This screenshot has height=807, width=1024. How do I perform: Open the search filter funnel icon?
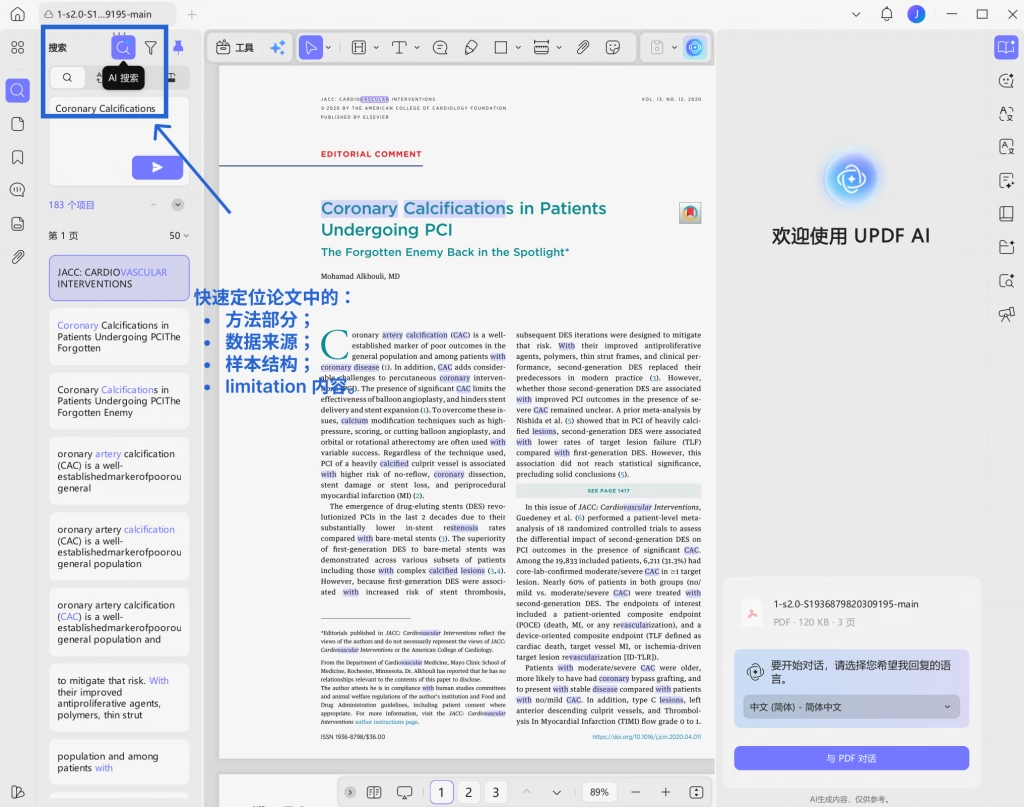[151, 48]
